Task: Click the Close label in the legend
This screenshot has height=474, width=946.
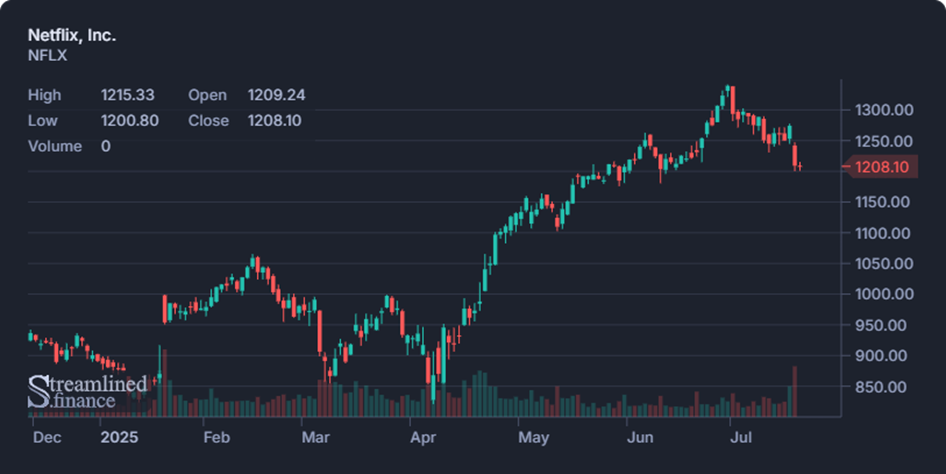Action: [x=209, y=121]
